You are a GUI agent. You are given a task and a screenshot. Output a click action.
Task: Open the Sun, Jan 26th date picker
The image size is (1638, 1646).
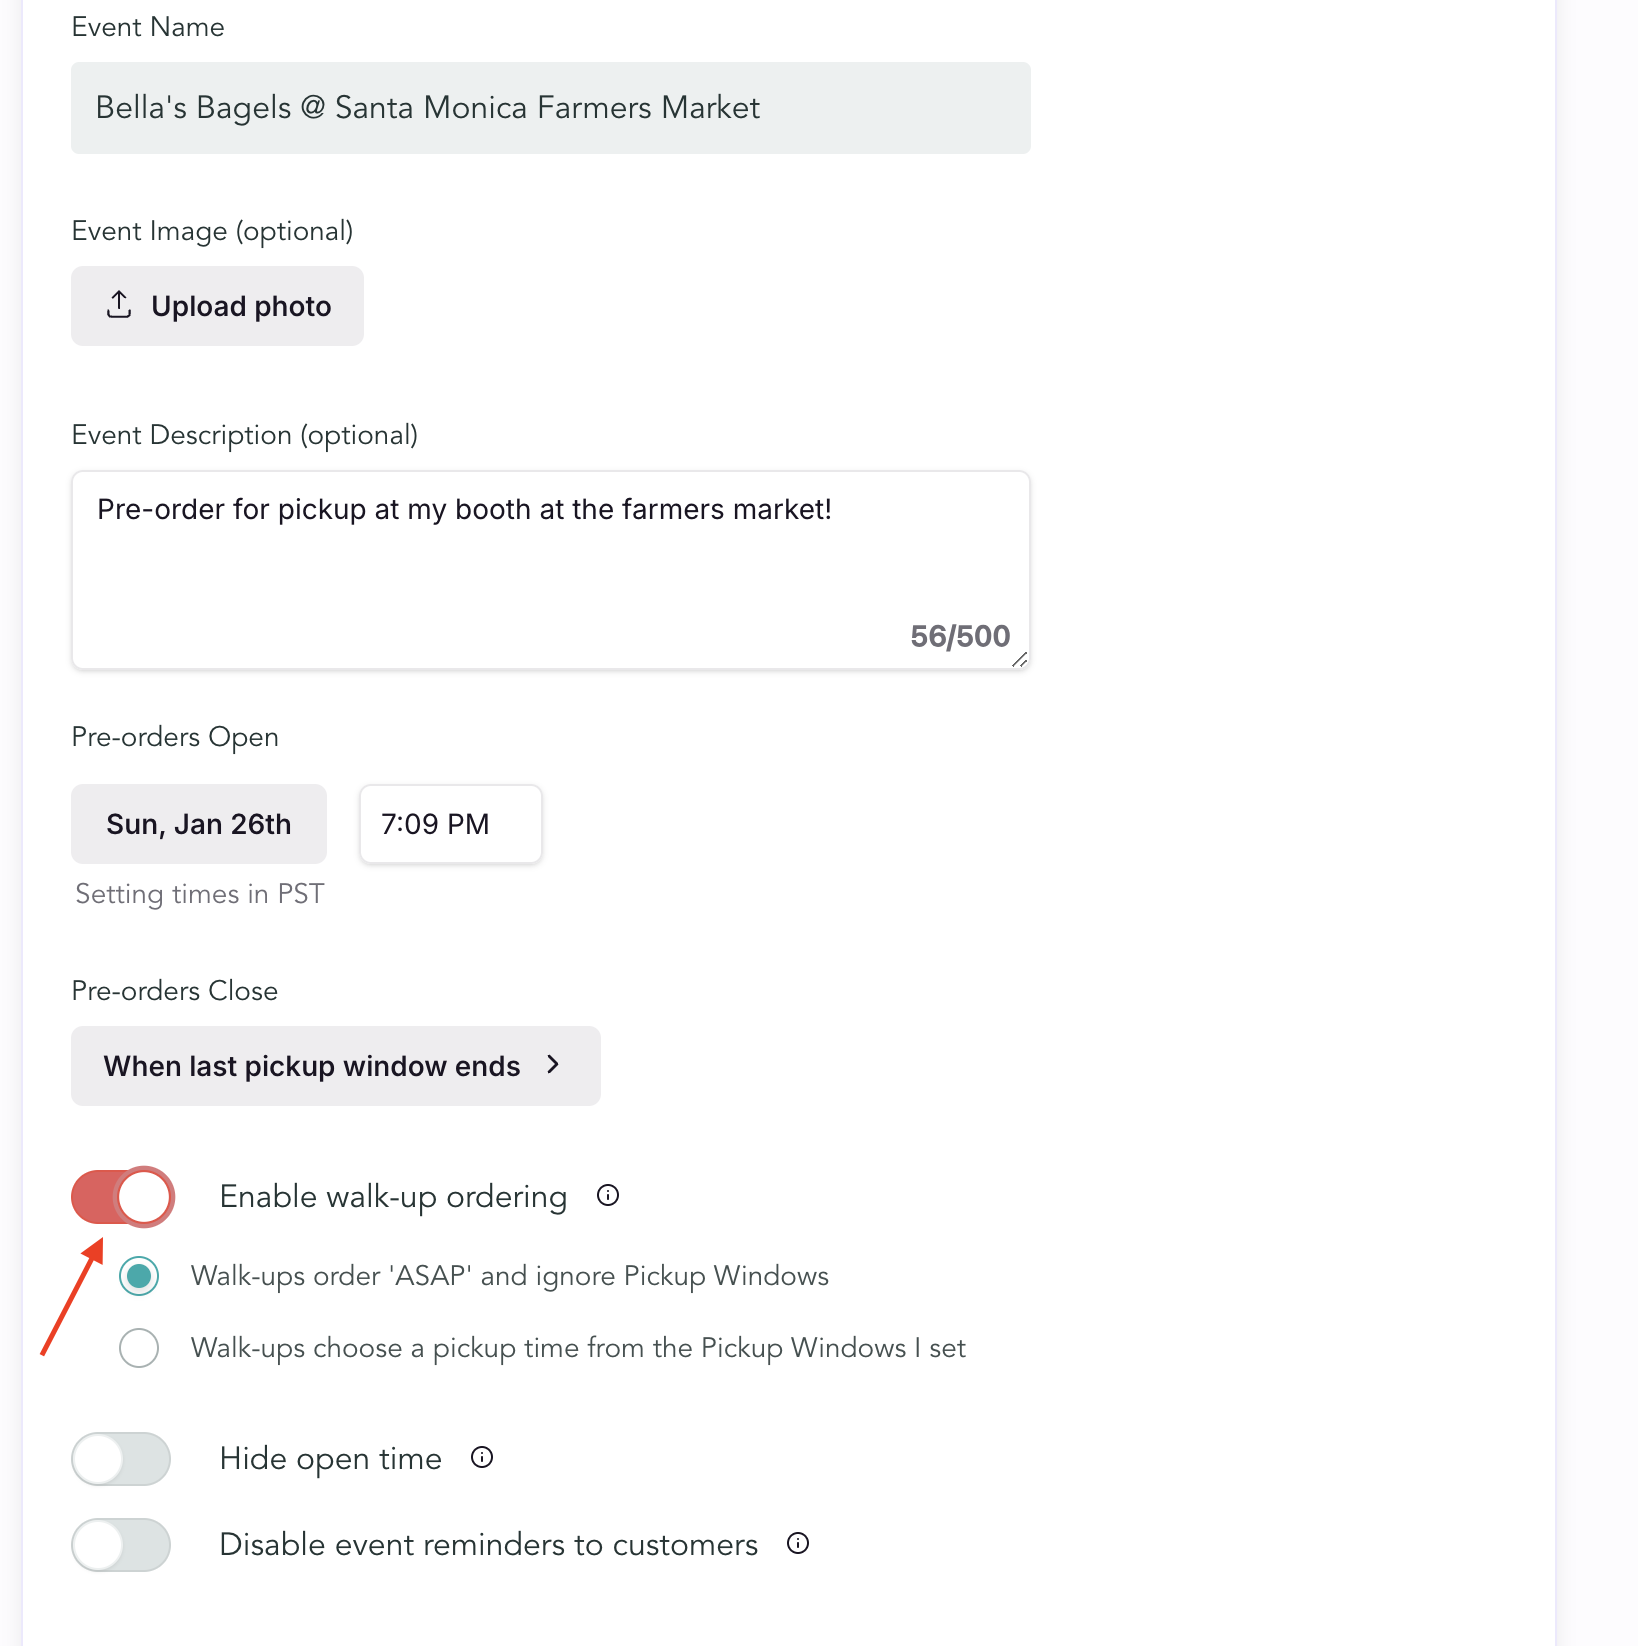[199, 824]
